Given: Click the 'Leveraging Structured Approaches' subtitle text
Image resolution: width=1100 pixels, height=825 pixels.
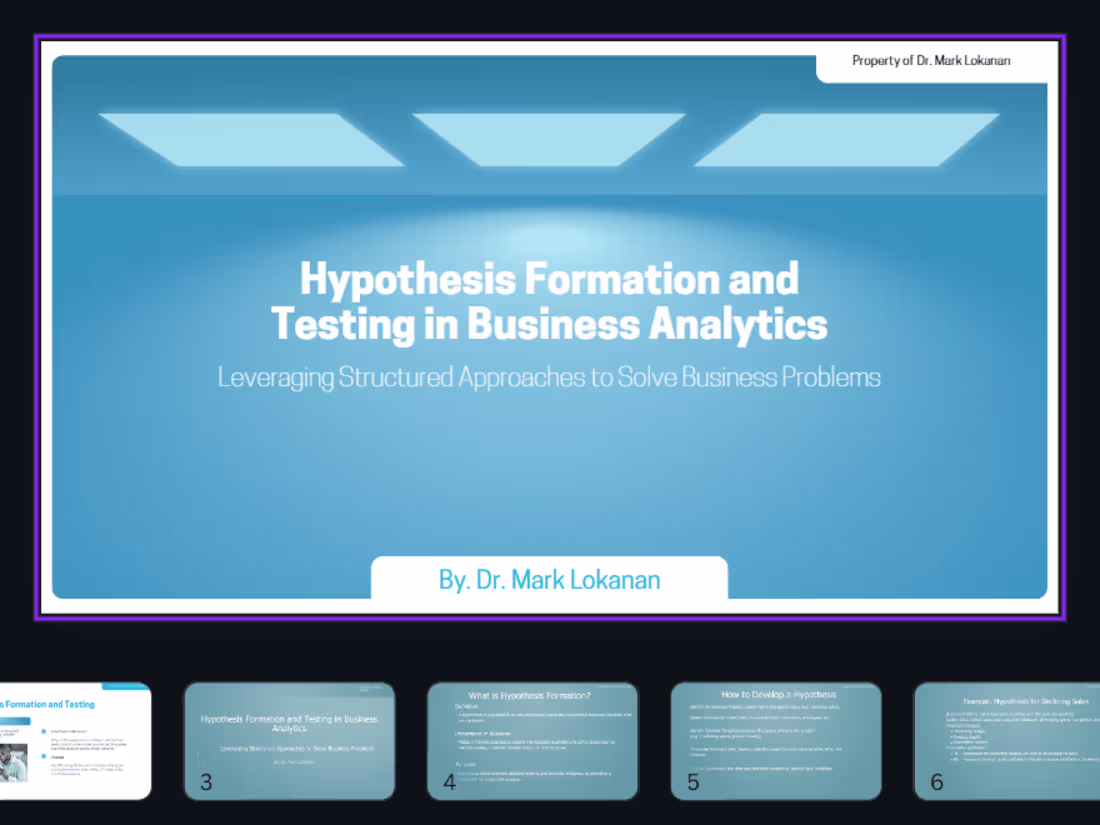Looking at the screenshot, I should 548,377.
